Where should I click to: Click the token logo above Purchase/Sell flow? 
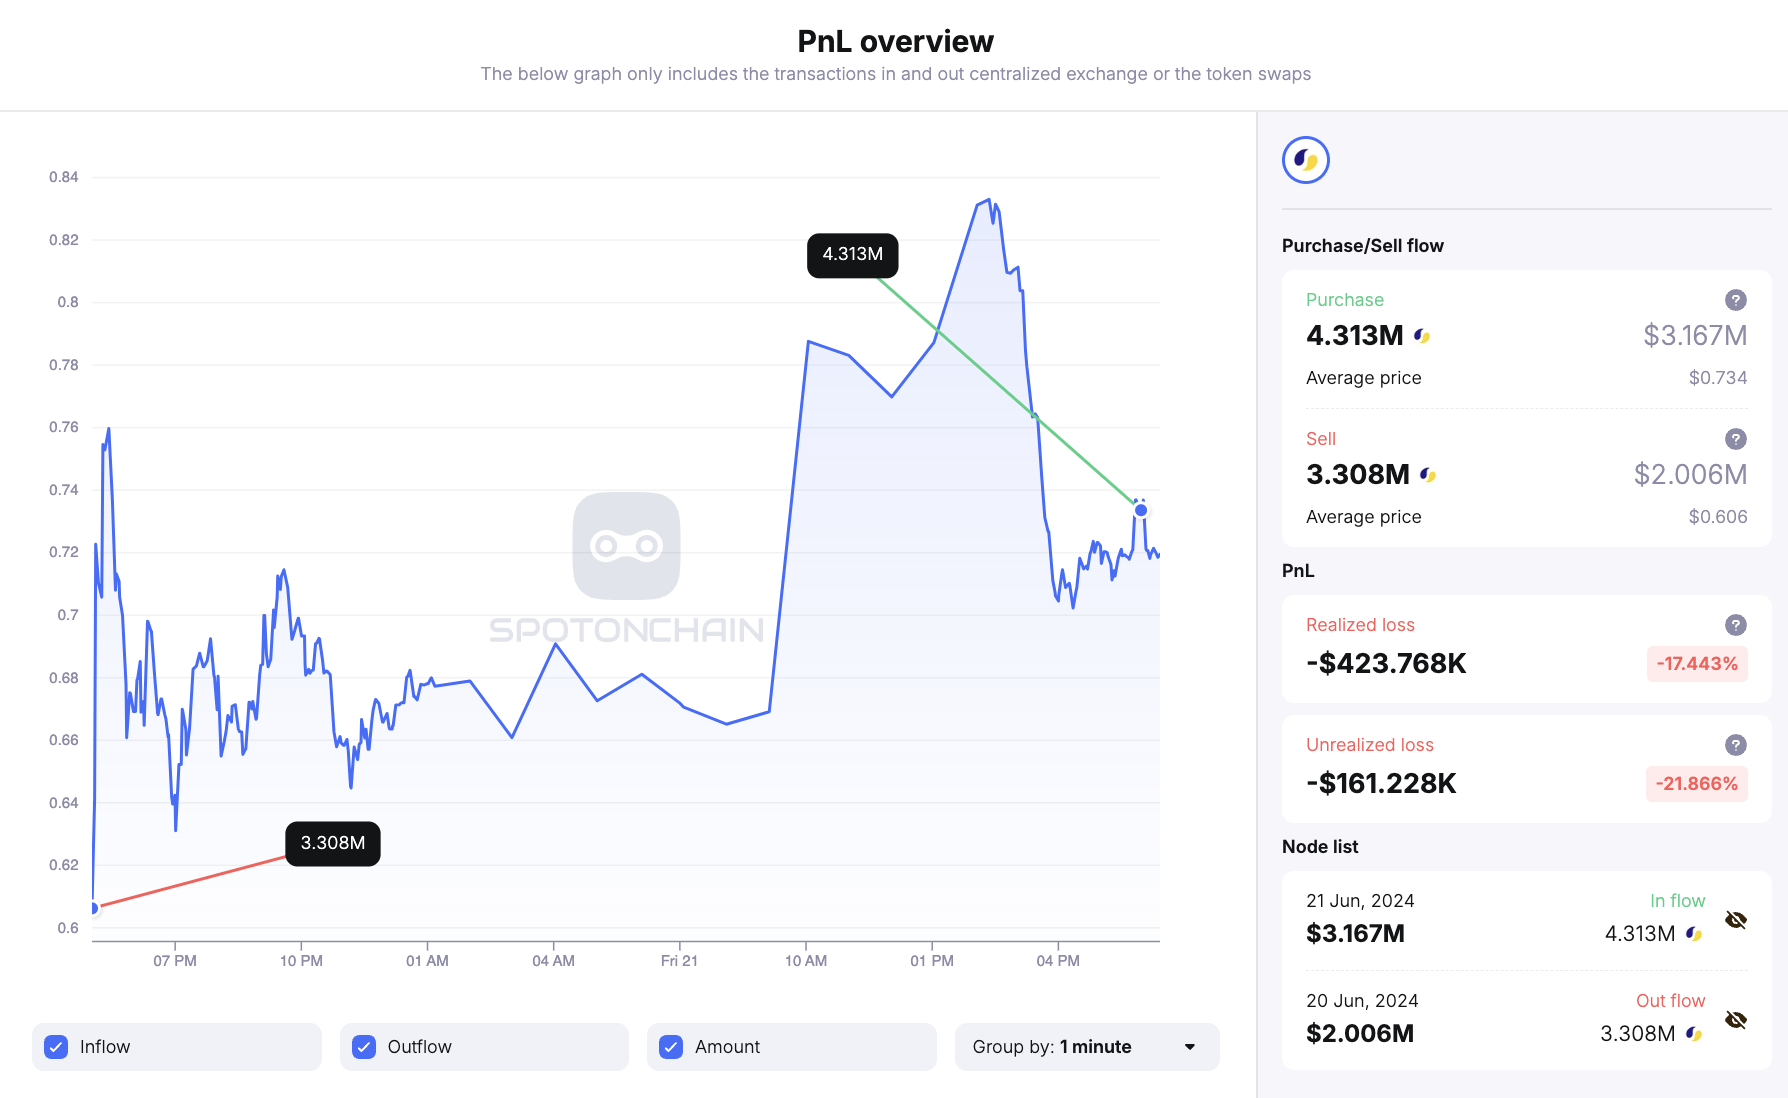[x=1305, y=159]
